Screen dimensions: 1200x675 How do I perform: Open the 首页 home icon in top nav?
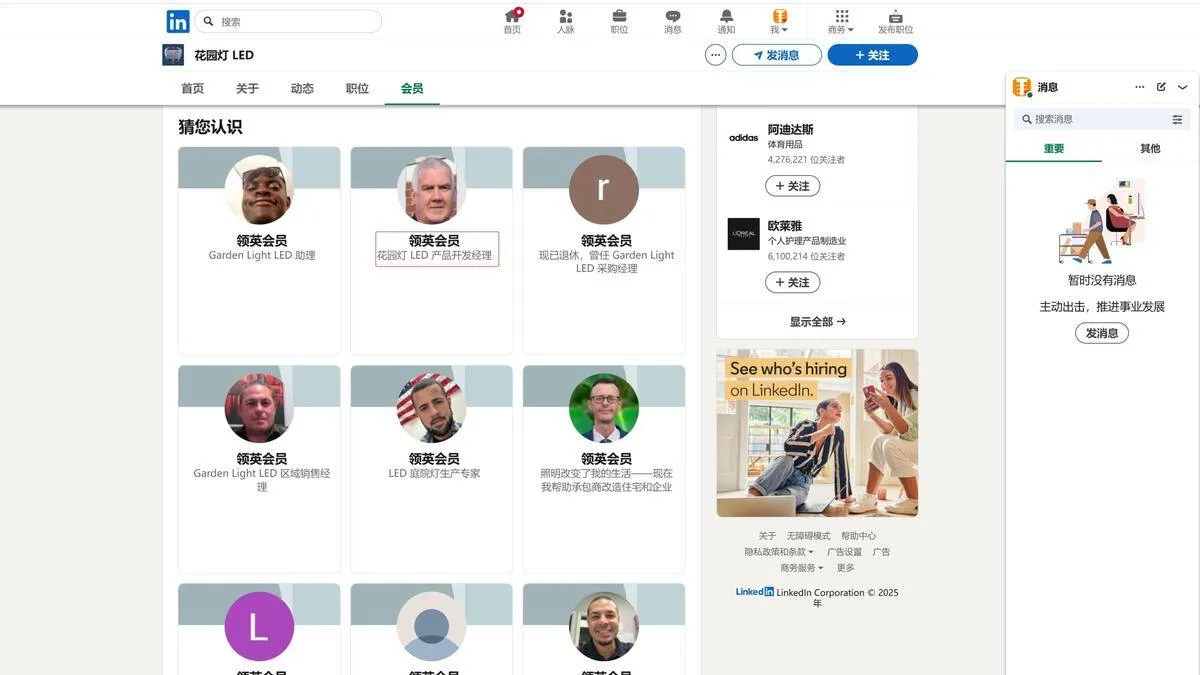point(512,21)
